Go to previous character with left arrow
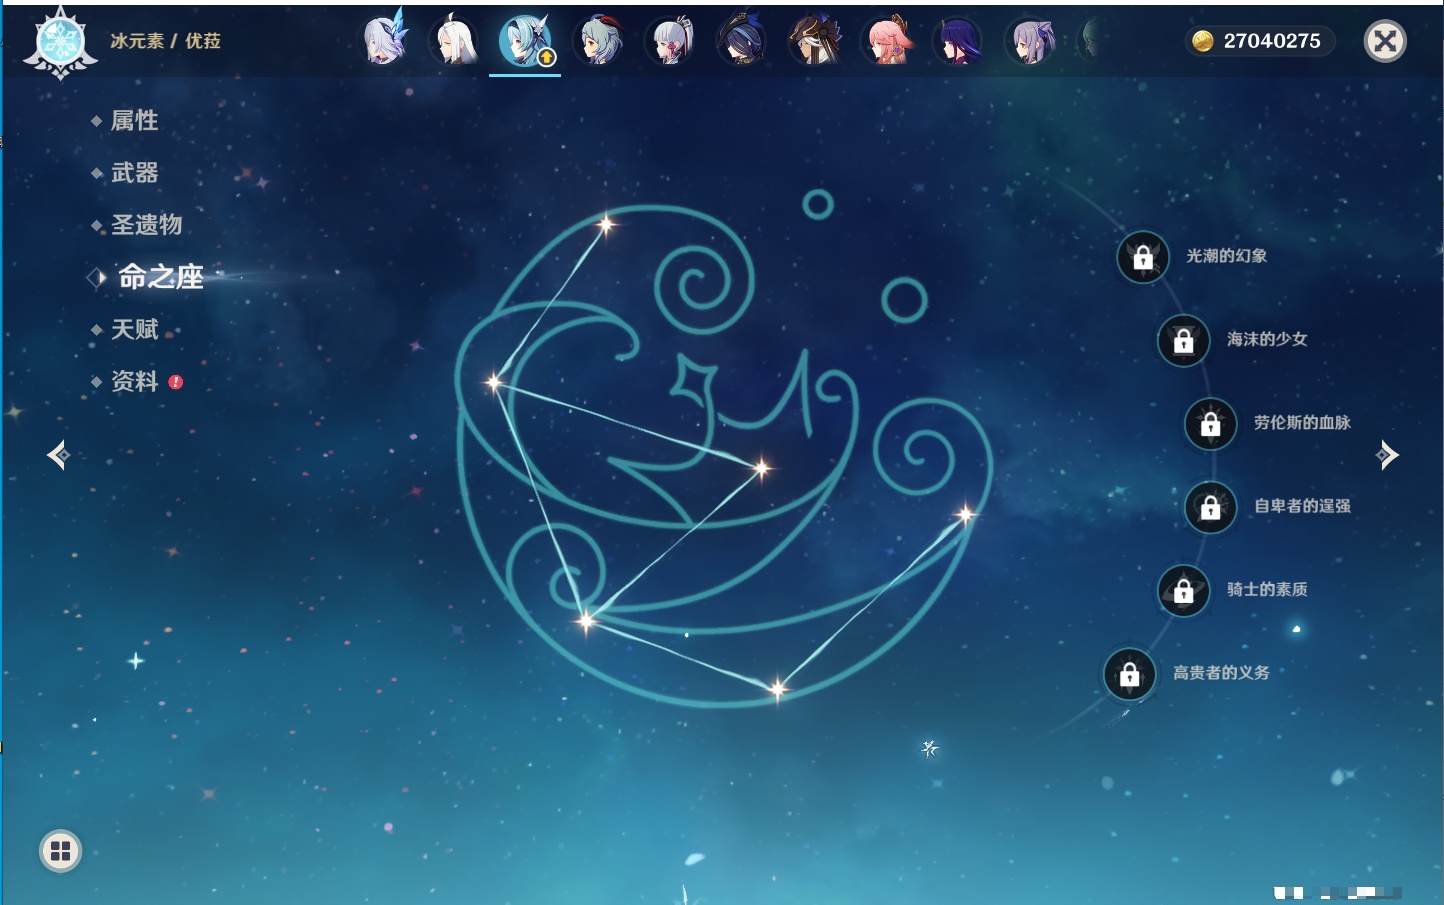This screenshot has width=1444, height=905. pyautogui.click(x=58, y=455)
